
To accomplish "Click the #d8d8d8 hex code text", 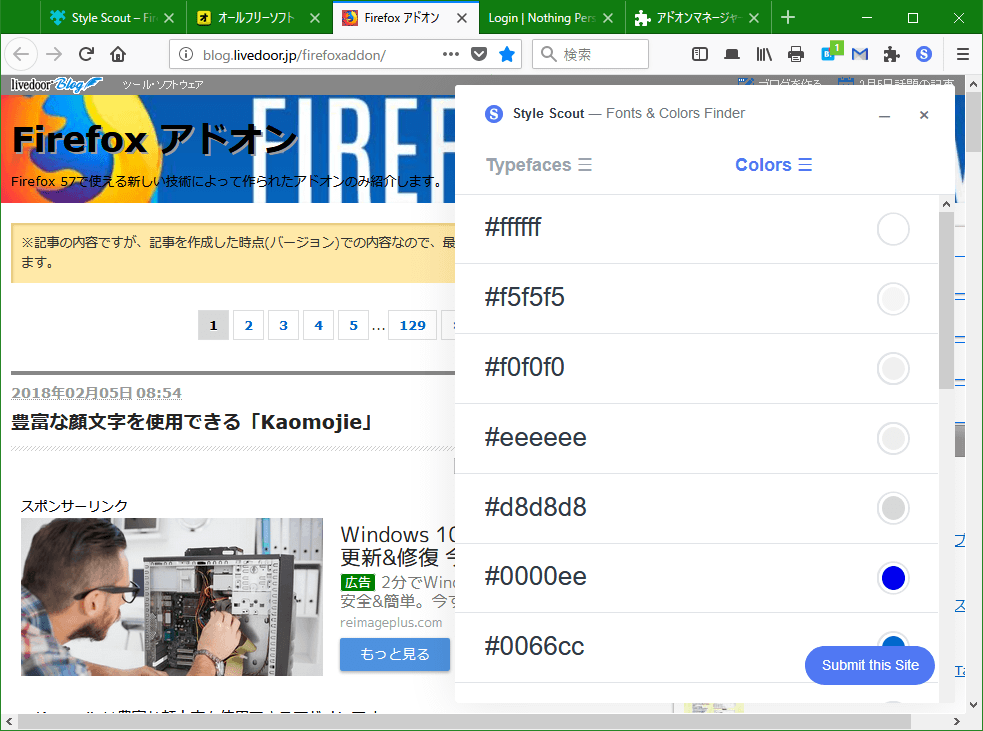I will tap(535, 507).
